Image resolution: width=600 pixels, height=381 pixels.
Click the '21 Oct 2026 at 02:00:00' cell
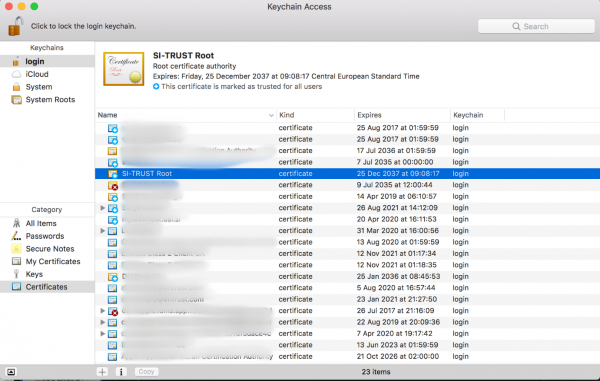tap(398, 357)
